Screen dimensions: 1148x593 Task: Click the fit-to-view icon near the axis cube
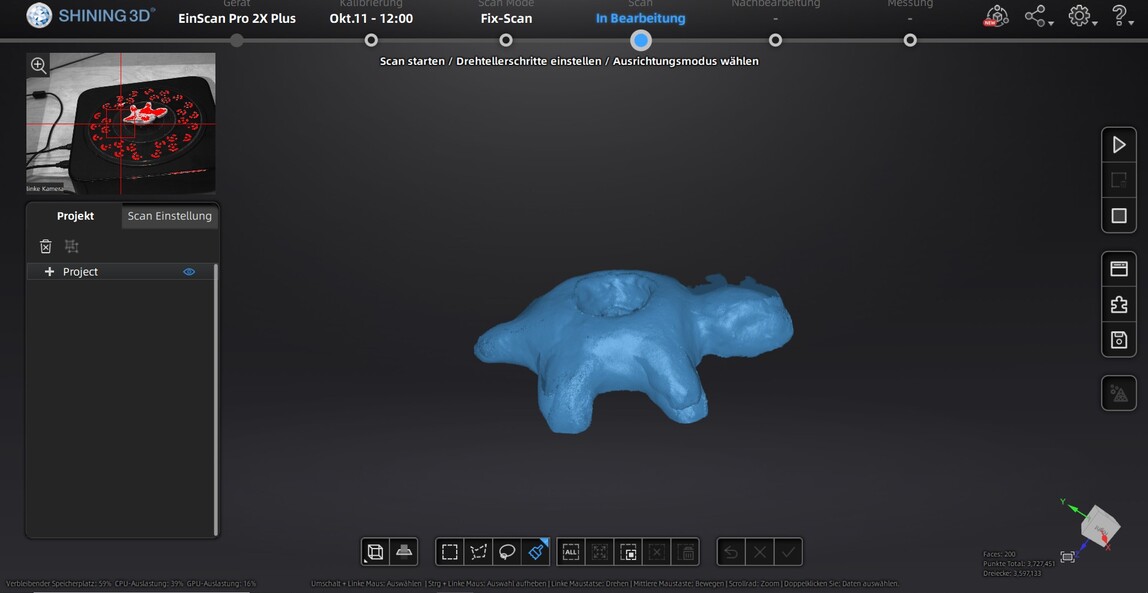click(1067, 557)
